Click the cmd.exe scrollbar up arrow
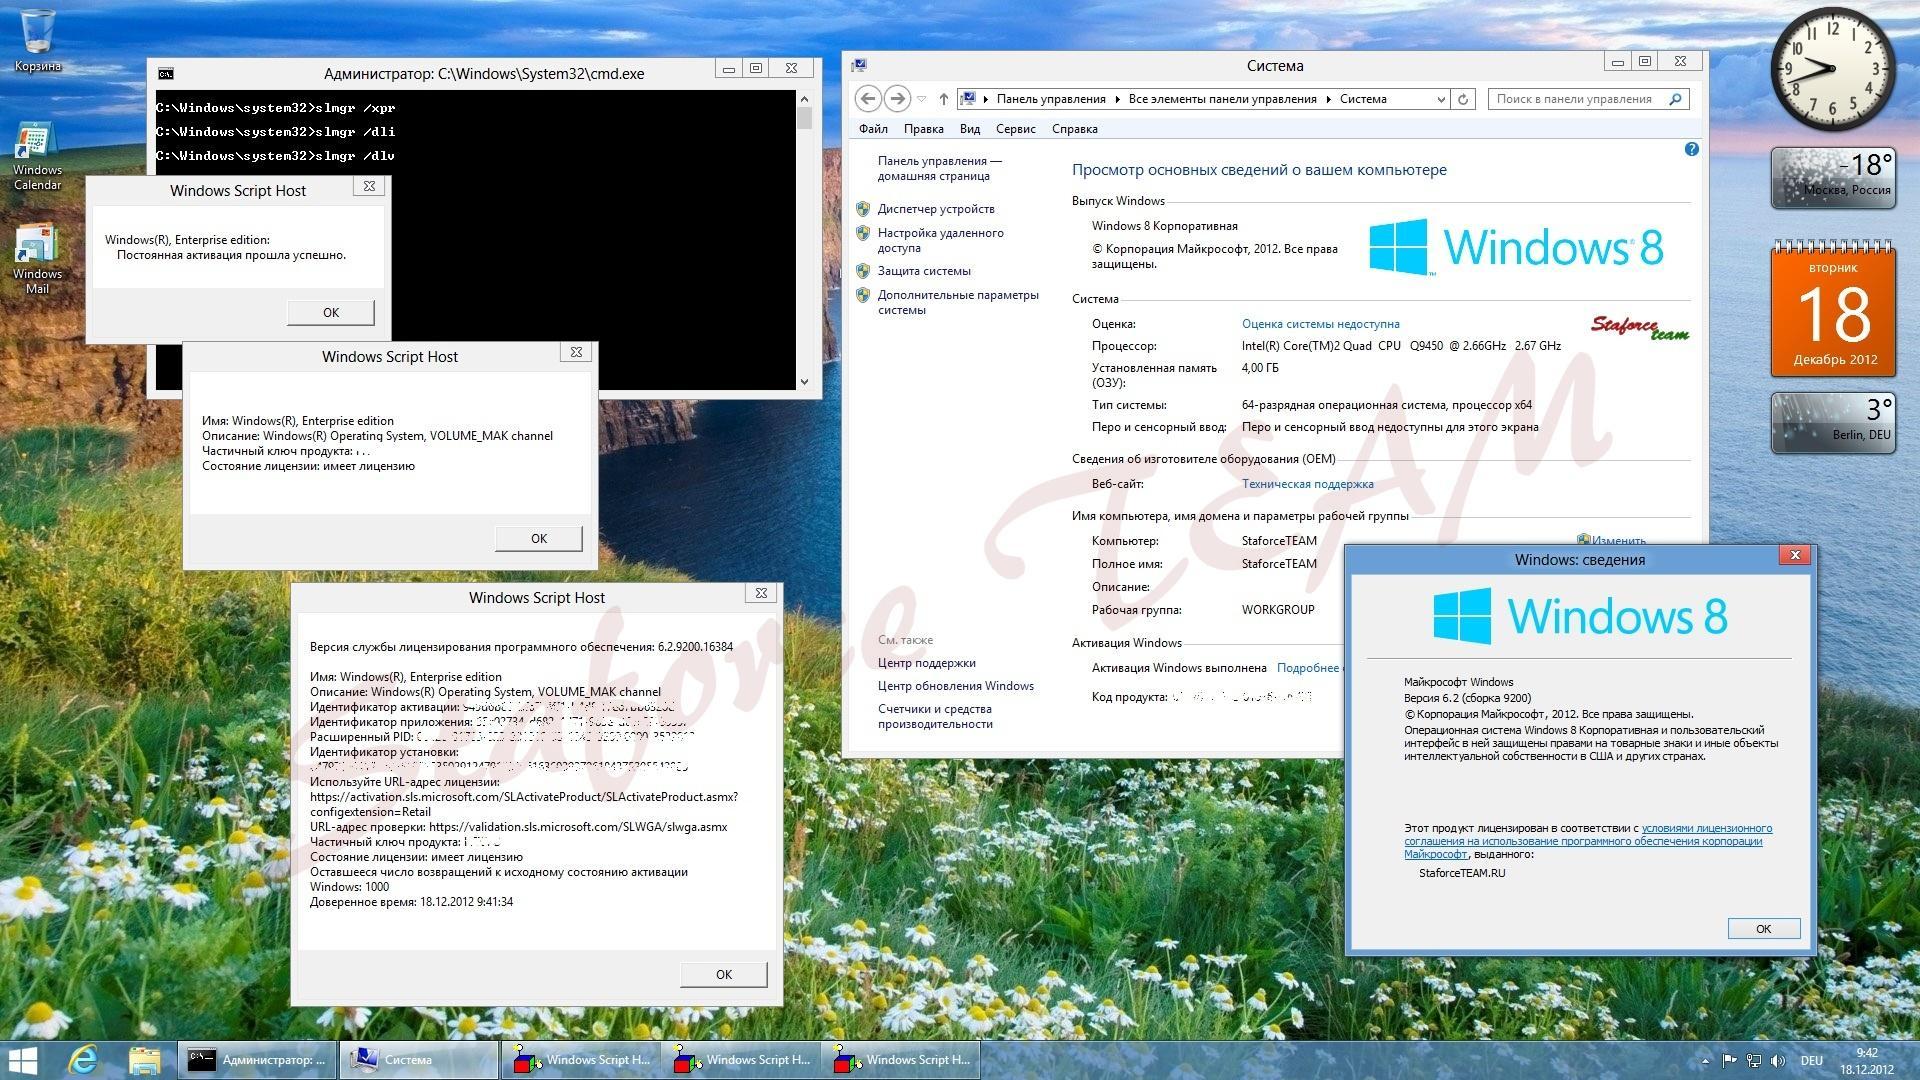Screen dimensions: 1920x1080 [804, 98]
